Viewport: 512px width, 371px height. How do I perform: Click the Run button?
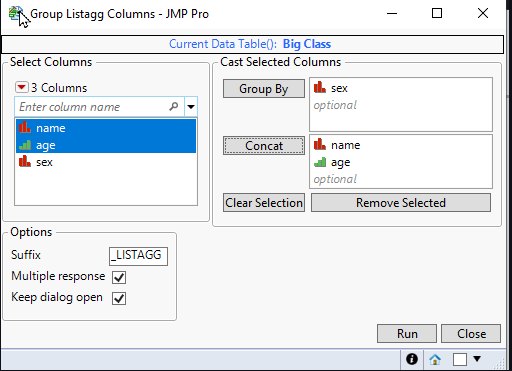pyautogui.click(x=407, y=333)
